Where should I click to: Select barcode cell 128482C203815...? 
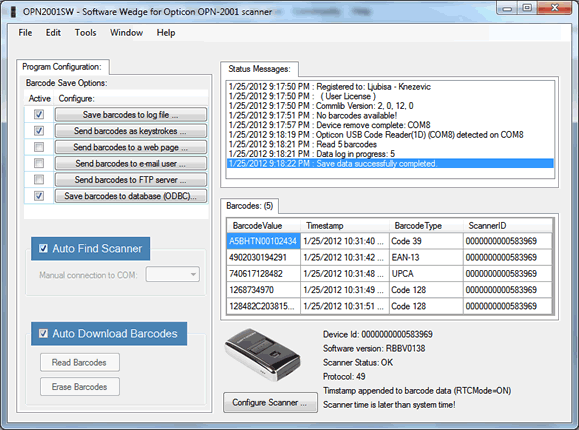pyautogui.click(x=263, y=306)
